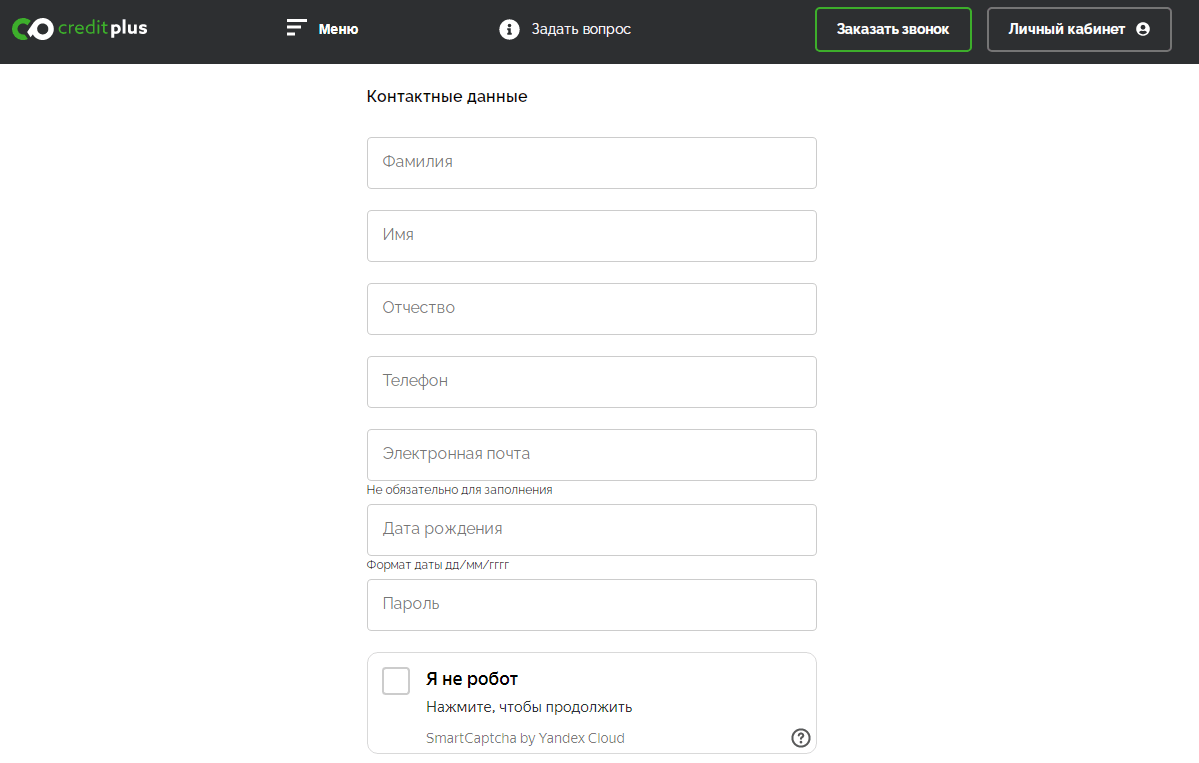Focus the Фамилия input field
Viewport: 1199px width, 763px height.
point(592,163)
